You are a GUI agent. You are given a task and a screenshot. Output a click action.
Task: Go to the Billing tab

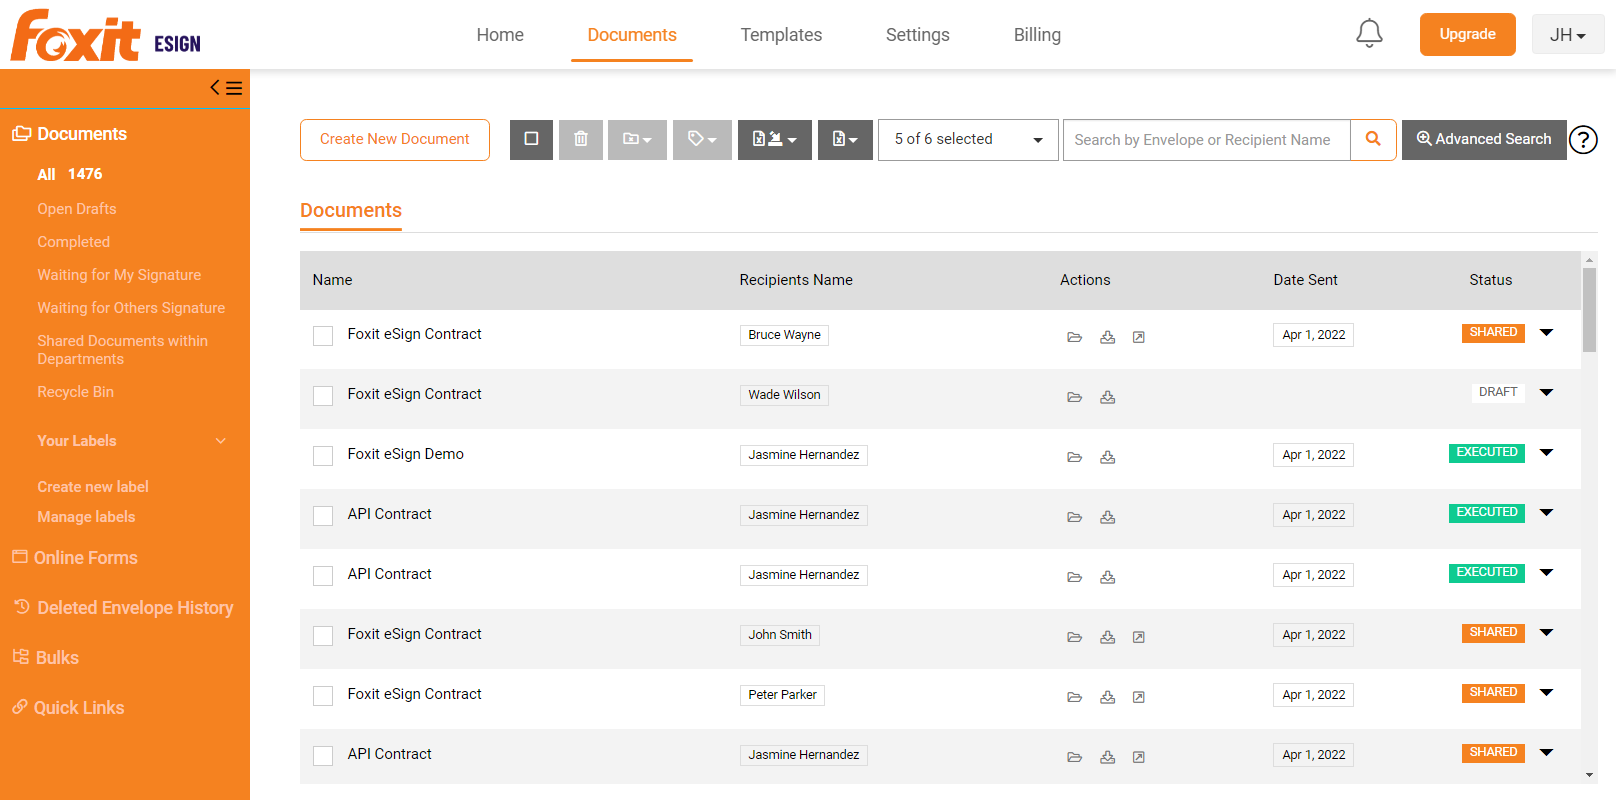(1037, 35)
